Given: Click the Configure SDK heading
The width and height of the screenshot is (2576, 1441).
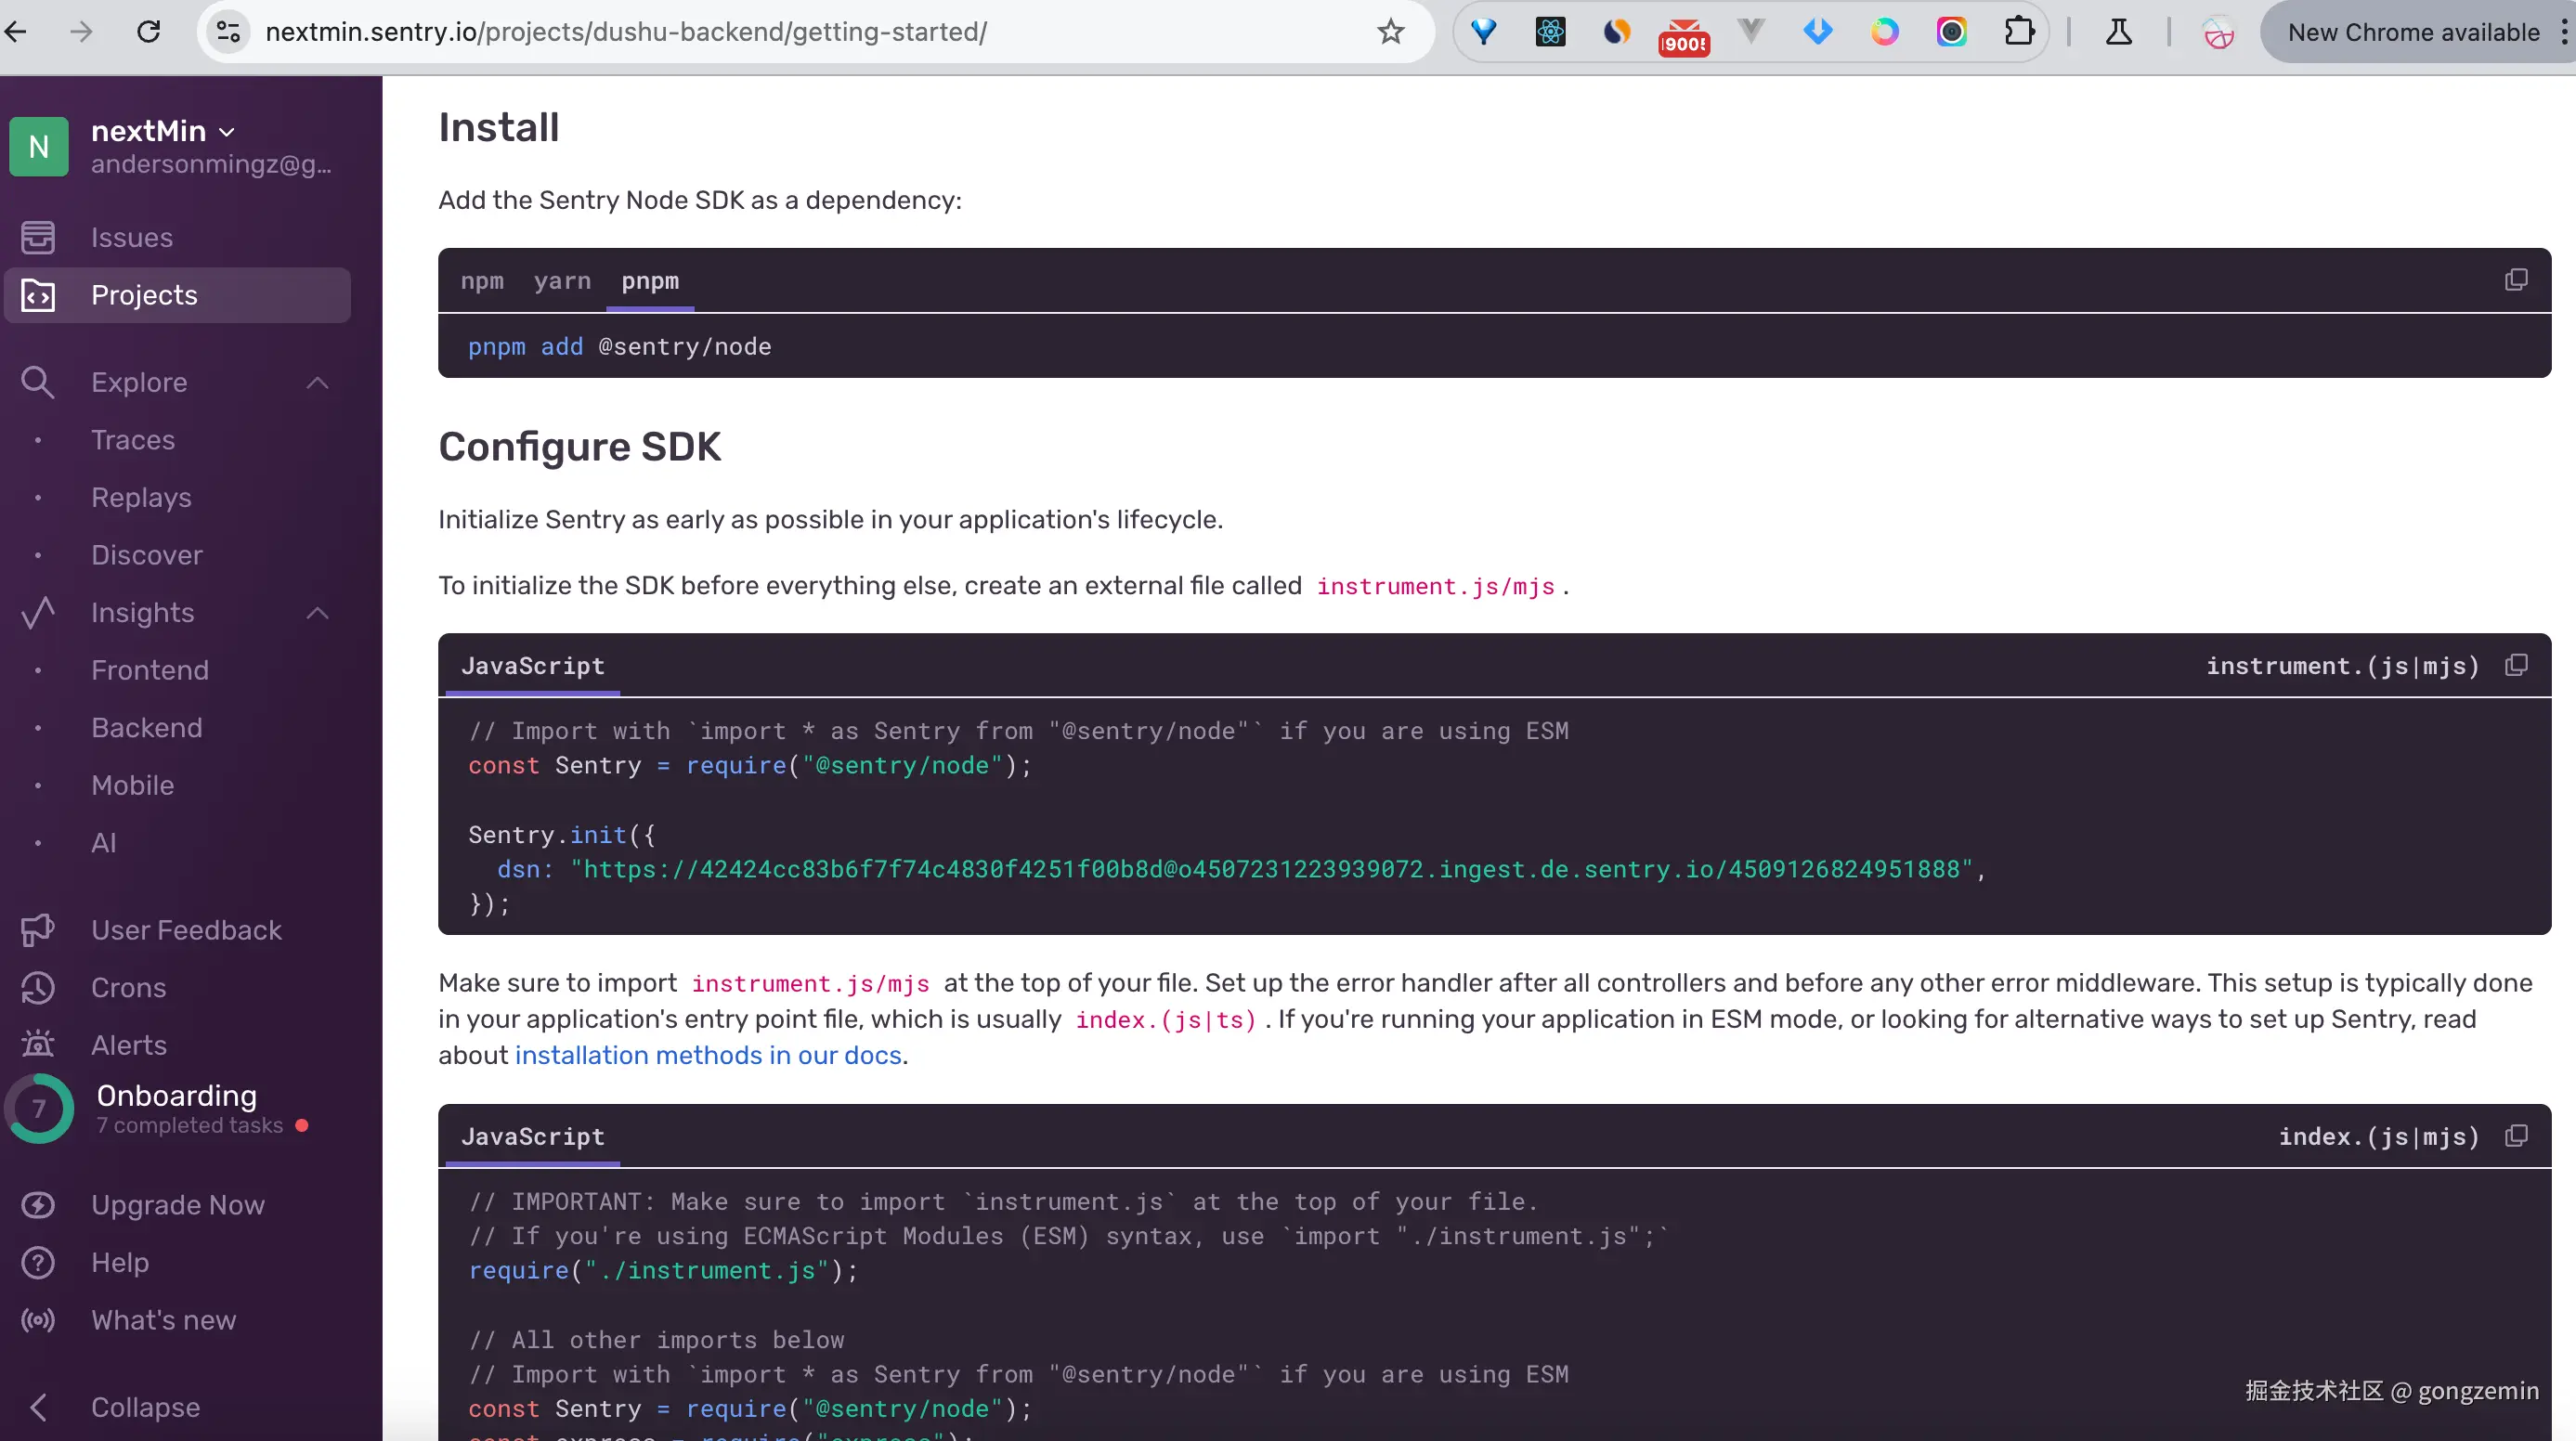Looking at the screenshot, I should click(x=579, y=447).
